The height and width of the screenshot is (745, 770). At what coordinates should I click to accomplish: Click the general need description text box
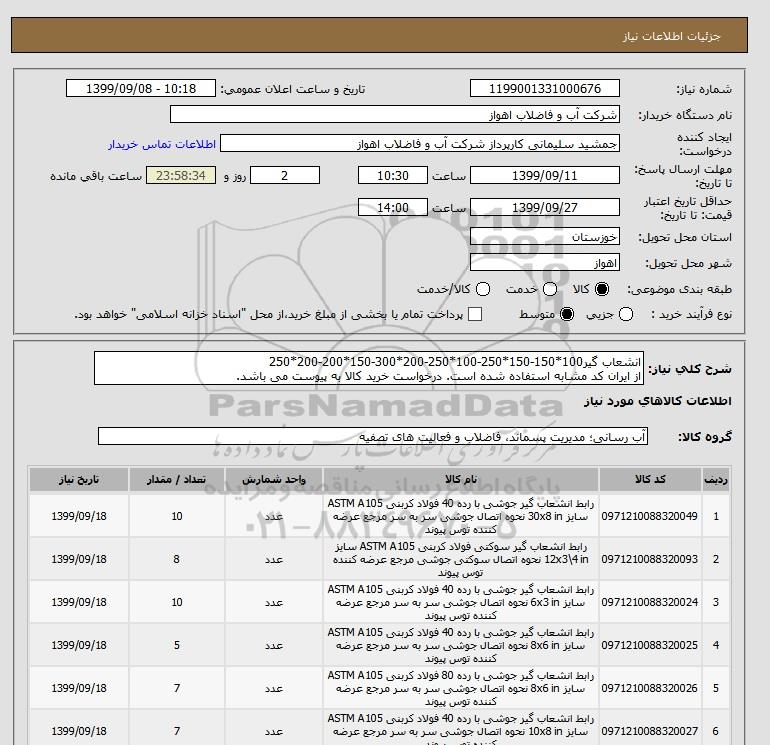[369, 368]
